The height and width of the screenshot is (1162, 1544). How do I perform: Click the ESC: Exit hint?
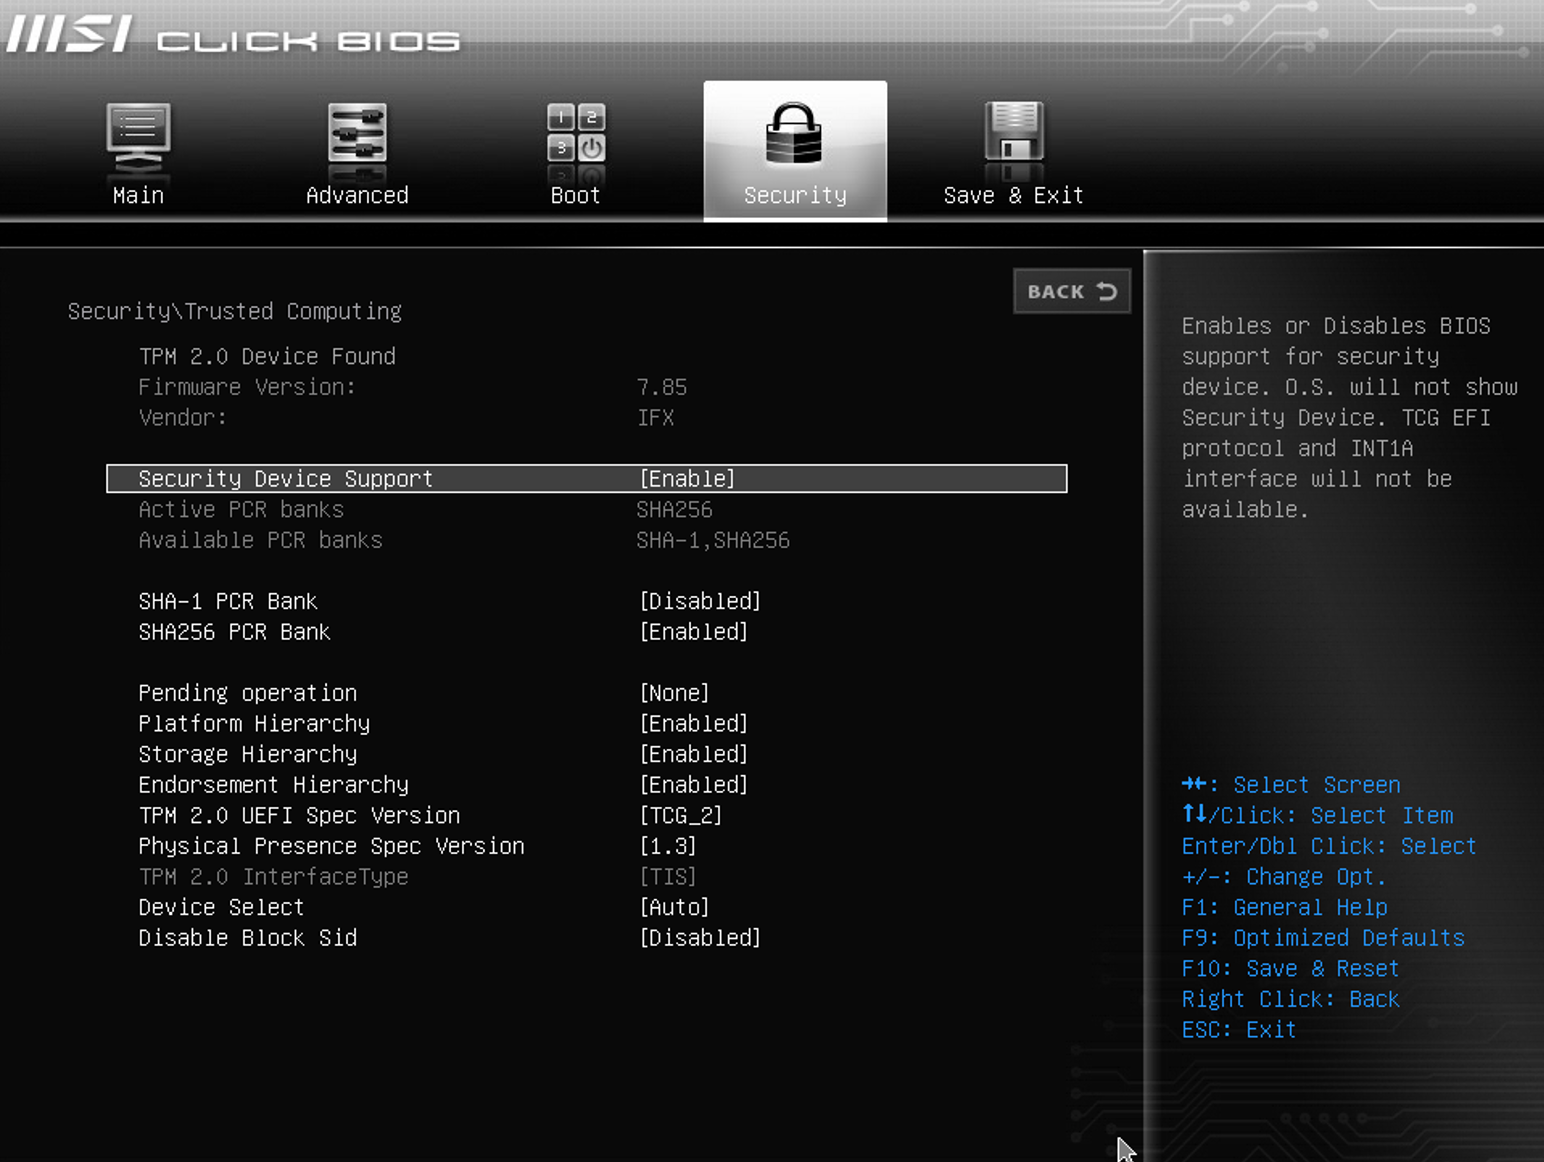click(x=1239, y=1030)
